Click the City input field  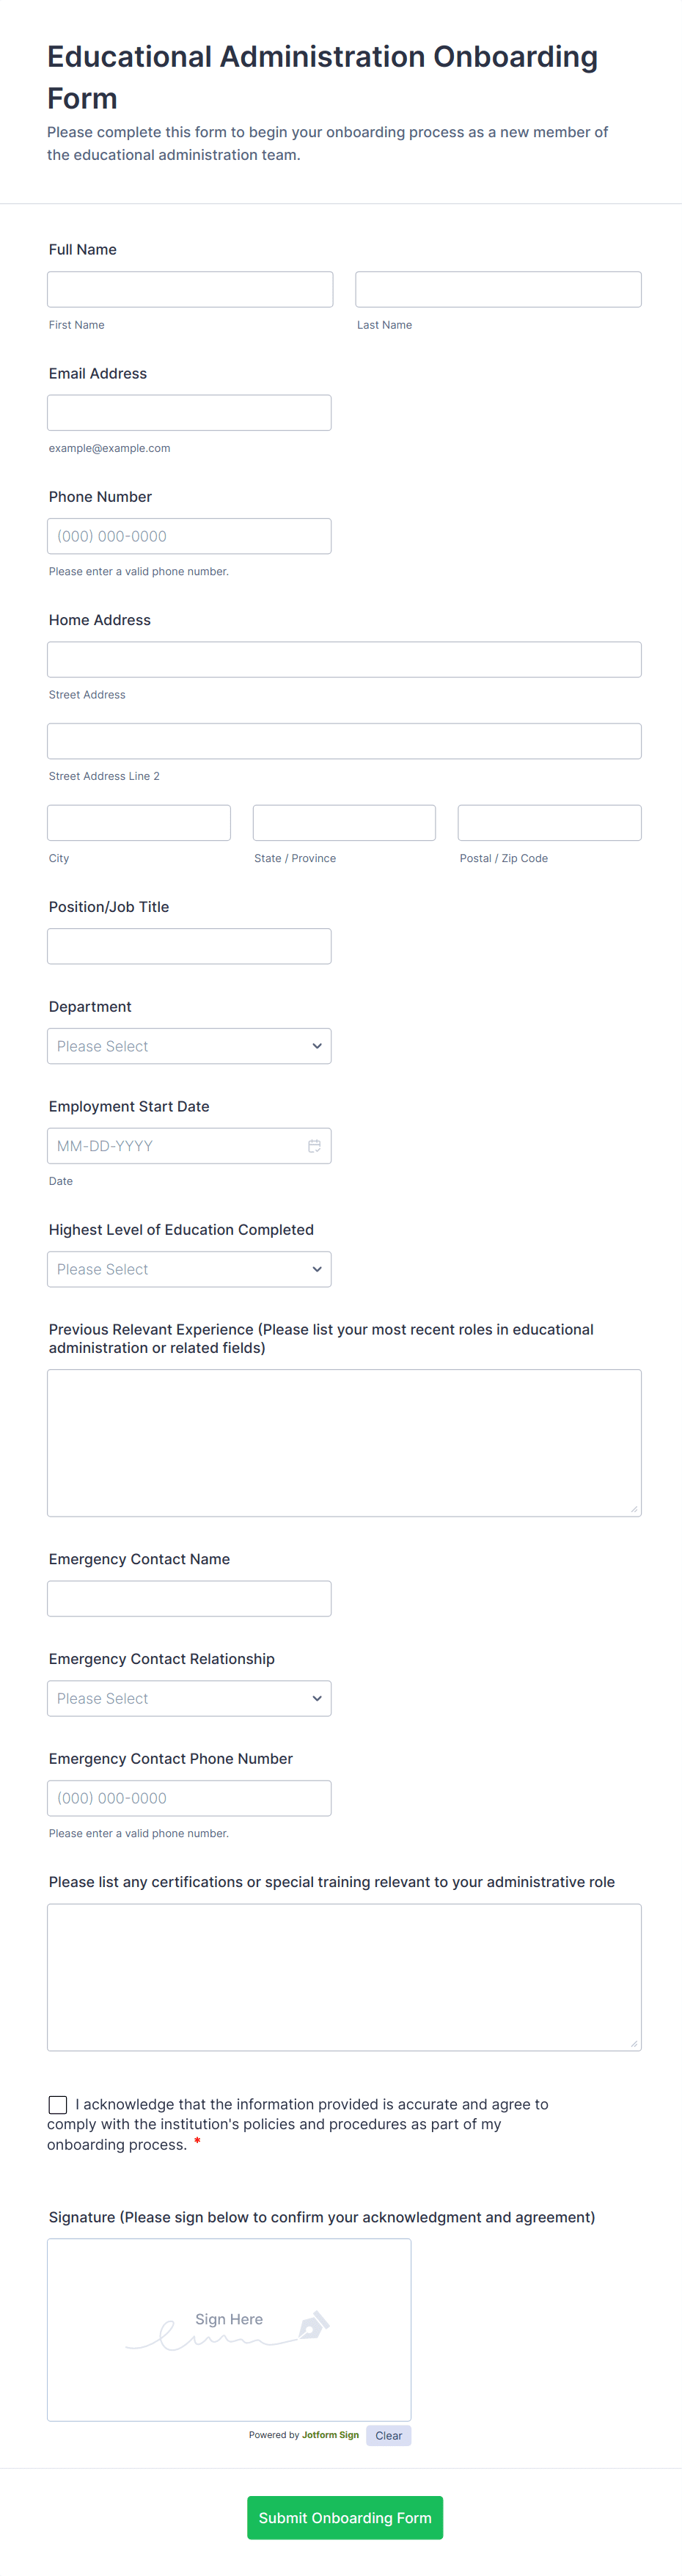139,823
